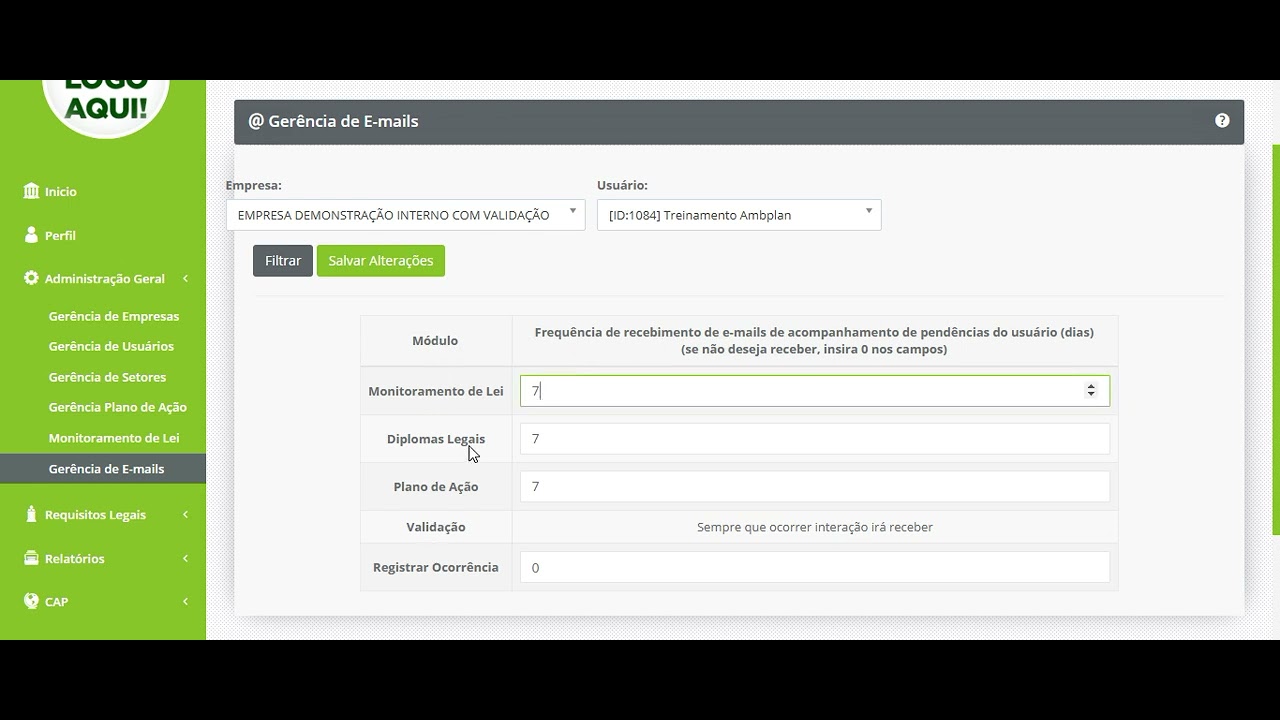Click the Registrar Ocorrência frequency field
1280x720 pixels.
(815, 568)
